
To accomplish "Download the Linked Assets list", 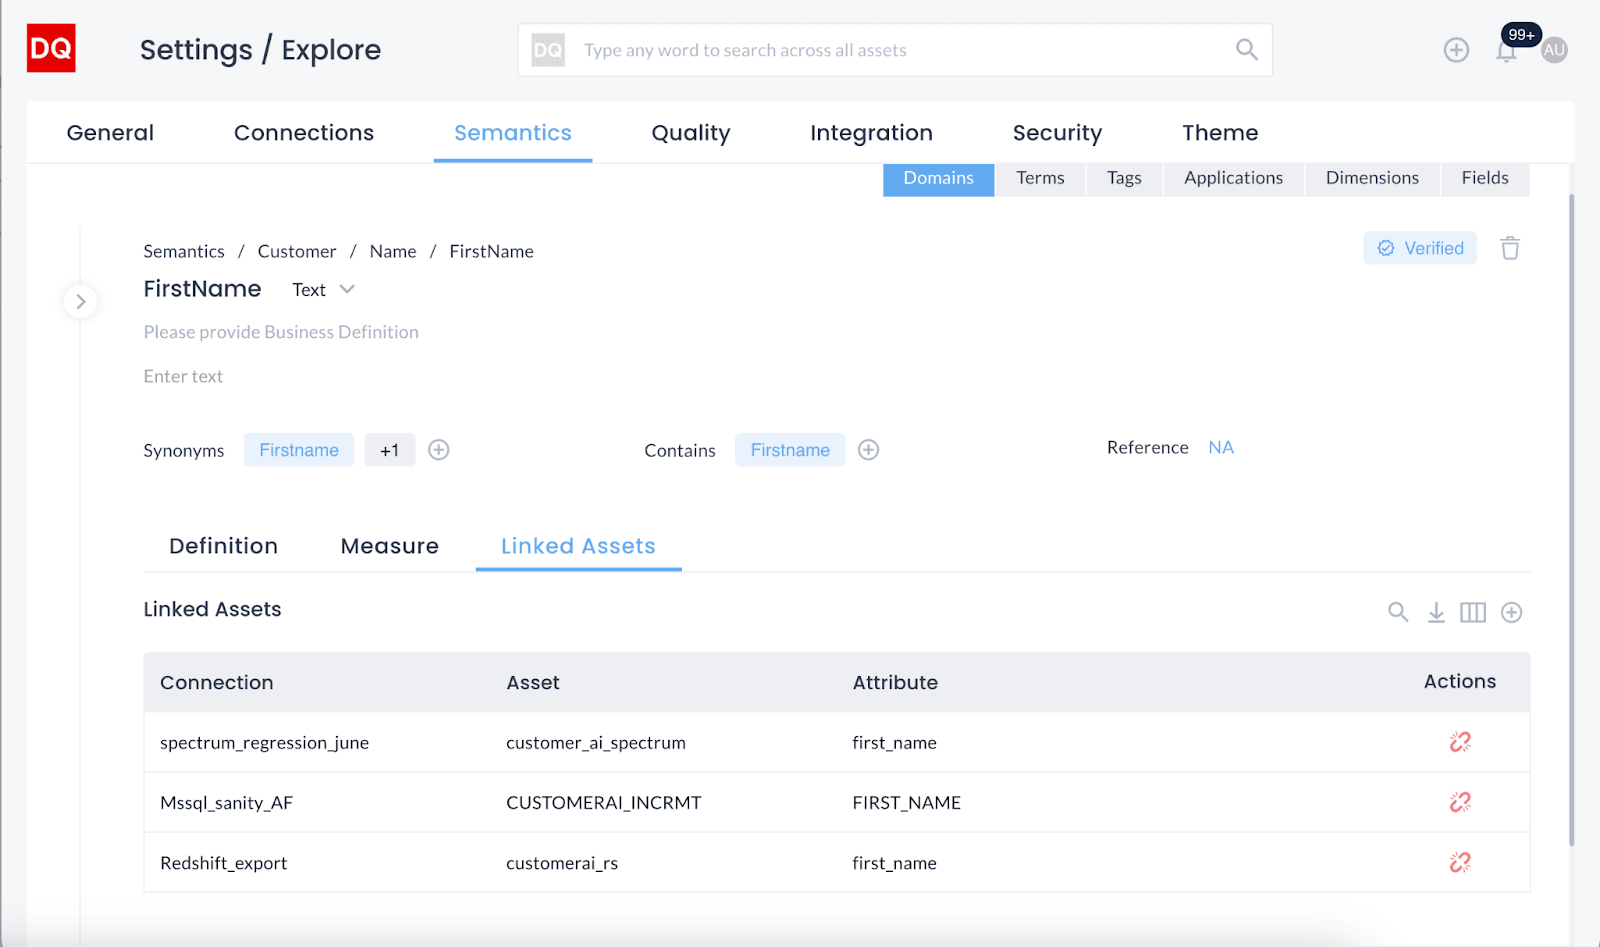I will (x=1436, y=612).
